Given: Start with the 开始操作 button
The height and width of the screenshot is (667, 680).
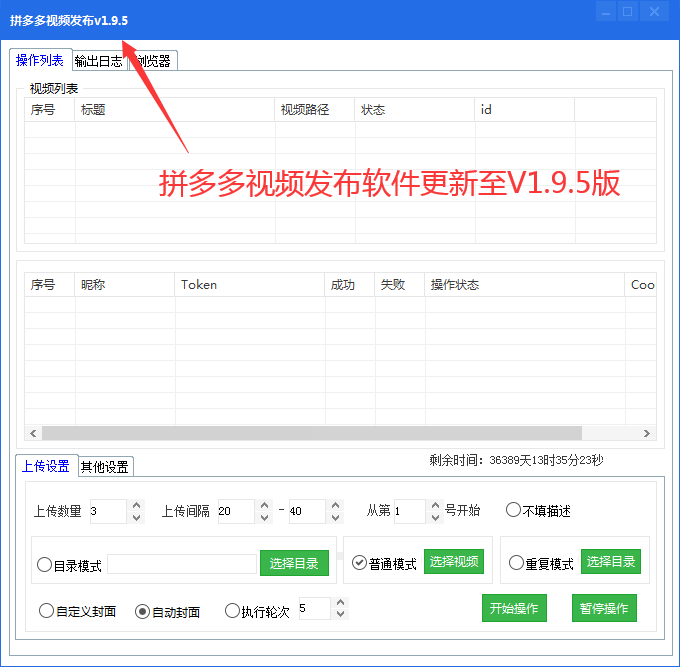Looking at the screenshot, I should coord(514,608).
